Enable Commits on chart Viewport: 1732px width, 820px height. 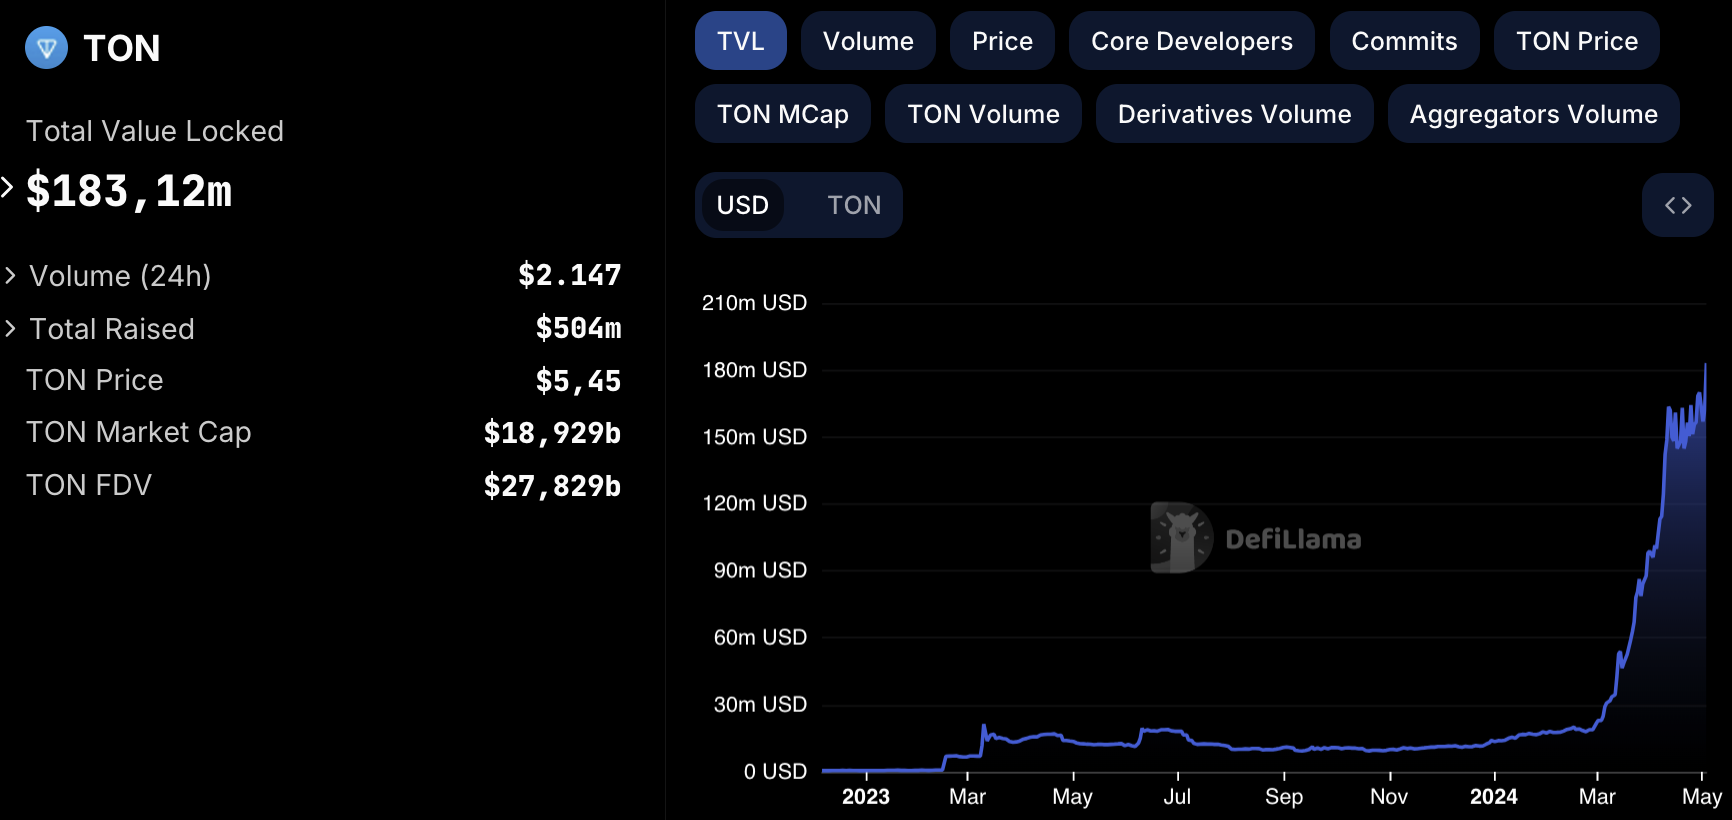click(x=1404, y=41)
